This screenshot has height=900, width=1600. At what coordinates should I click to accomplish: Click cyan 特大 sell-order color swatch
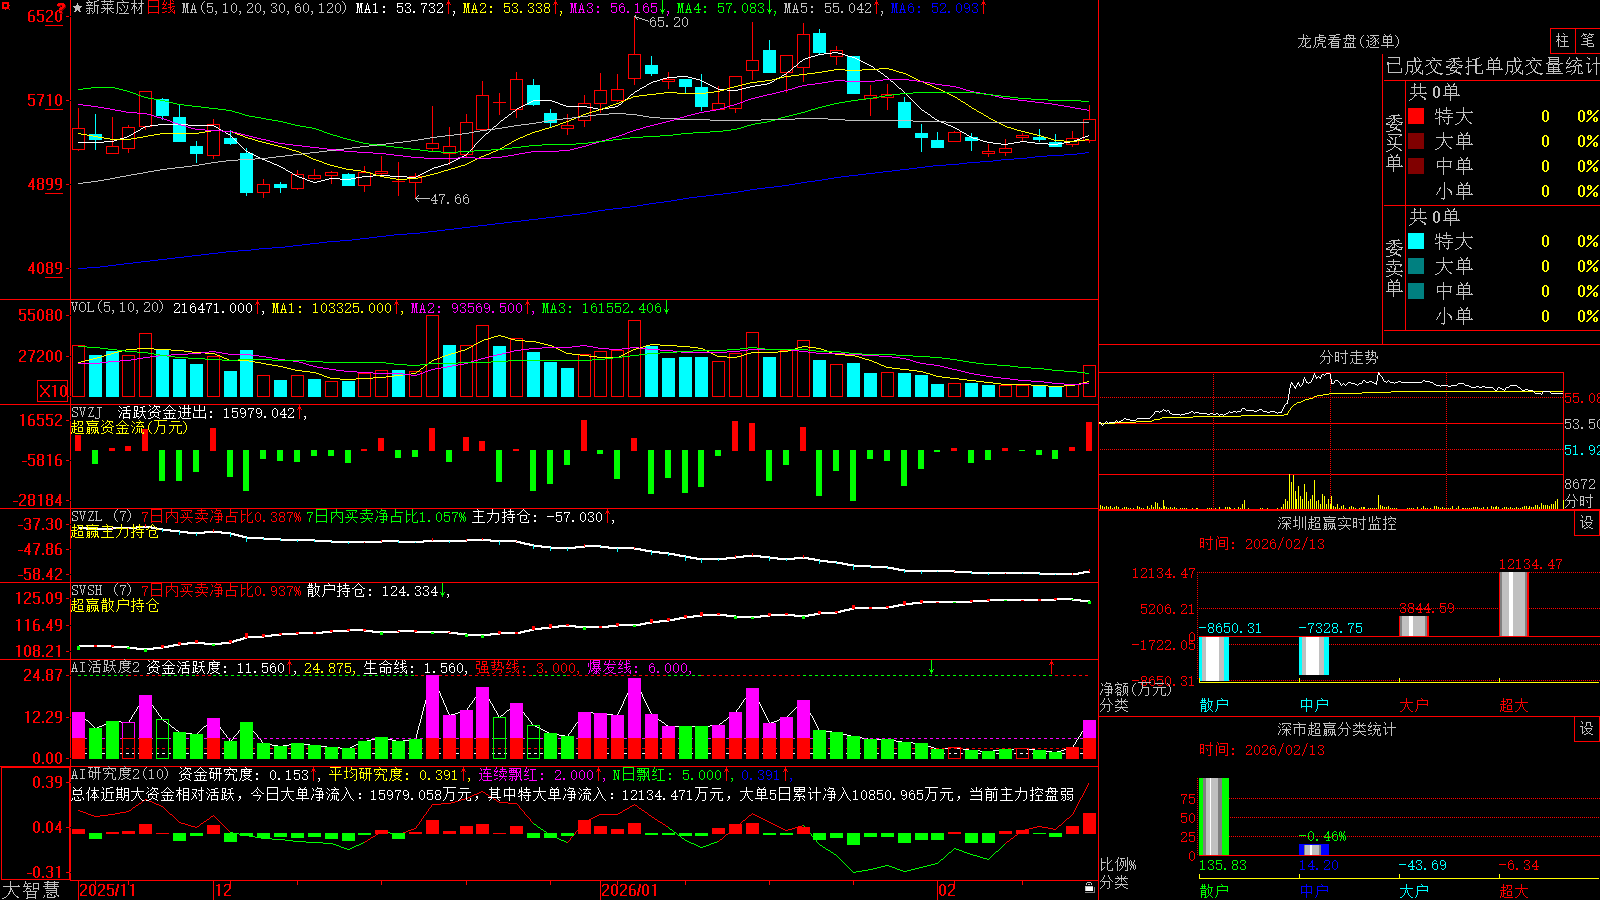[1416, 241]
